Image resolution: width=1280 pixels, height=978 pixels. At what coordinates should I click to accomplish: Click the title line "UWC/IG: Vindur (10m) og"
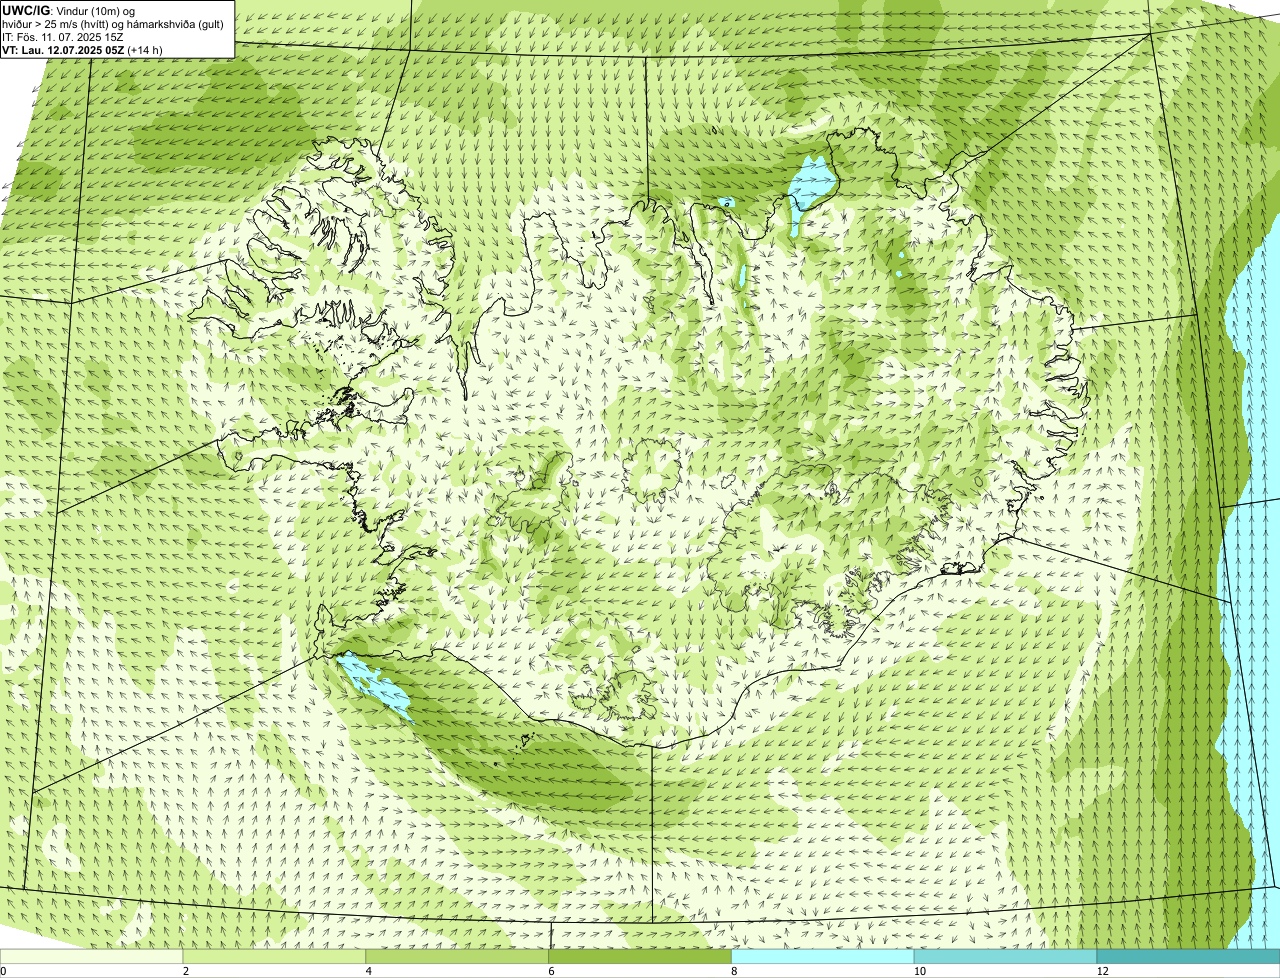69,11
